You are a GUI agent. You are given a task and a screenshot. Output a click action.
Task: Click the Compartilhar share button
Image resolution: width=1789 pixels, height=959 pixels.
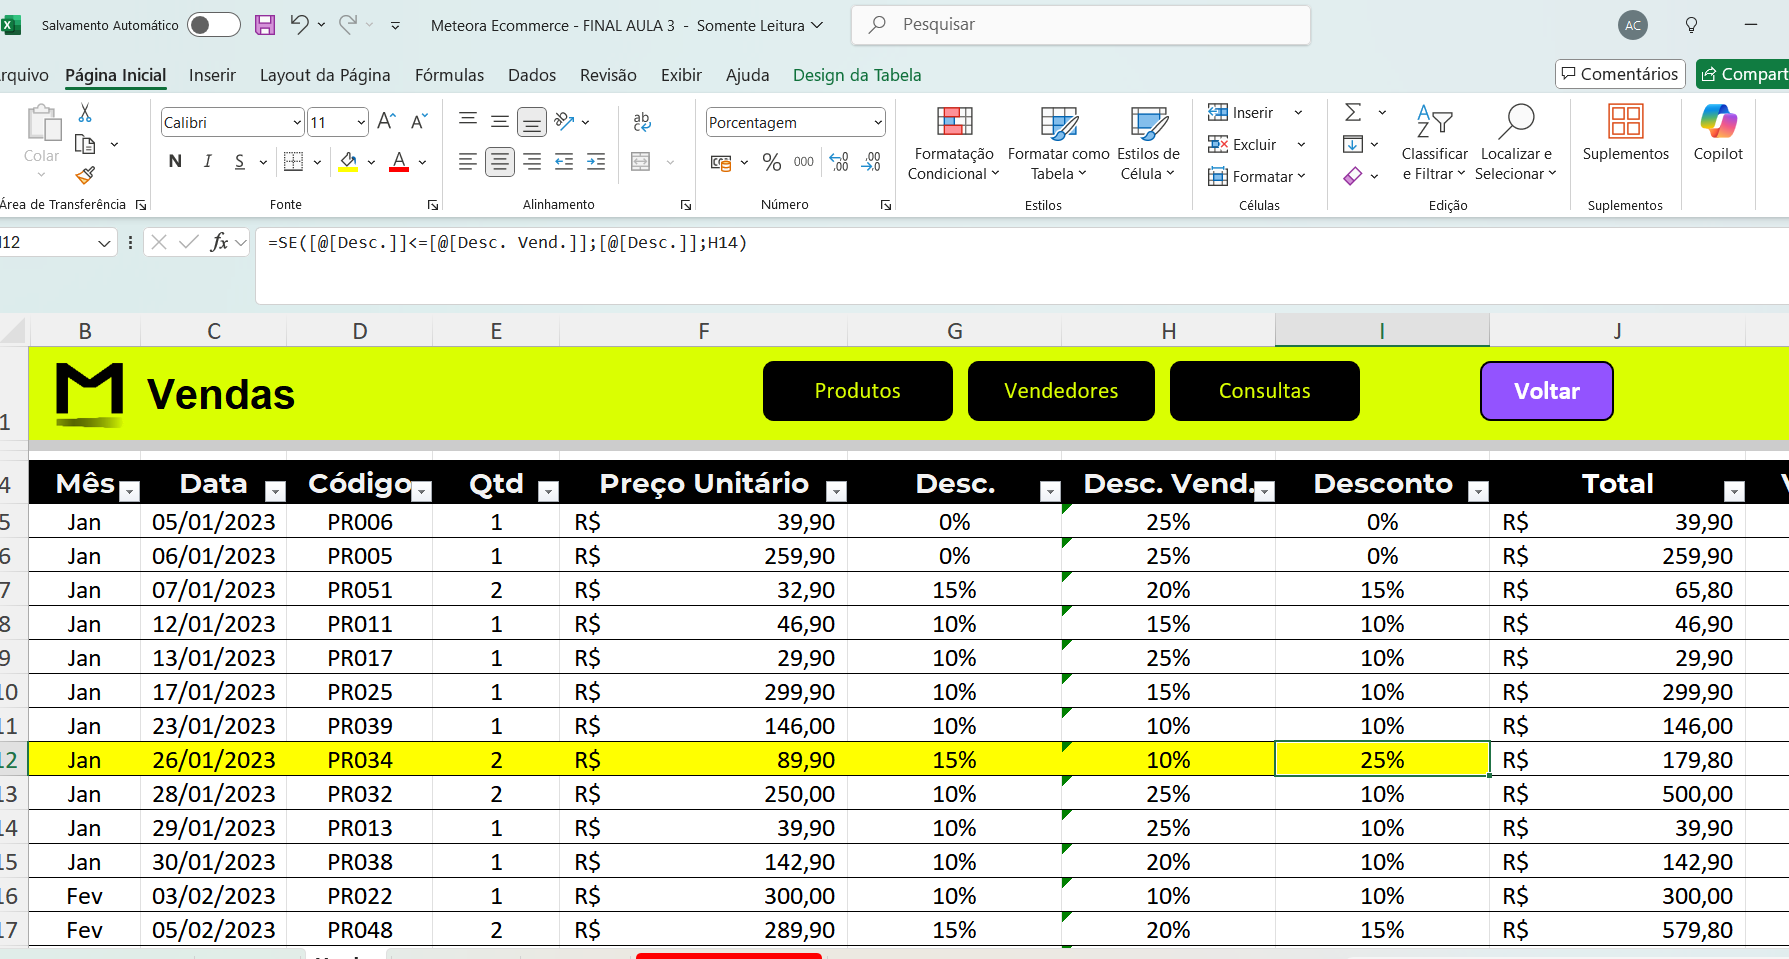tap(1744, 74)
